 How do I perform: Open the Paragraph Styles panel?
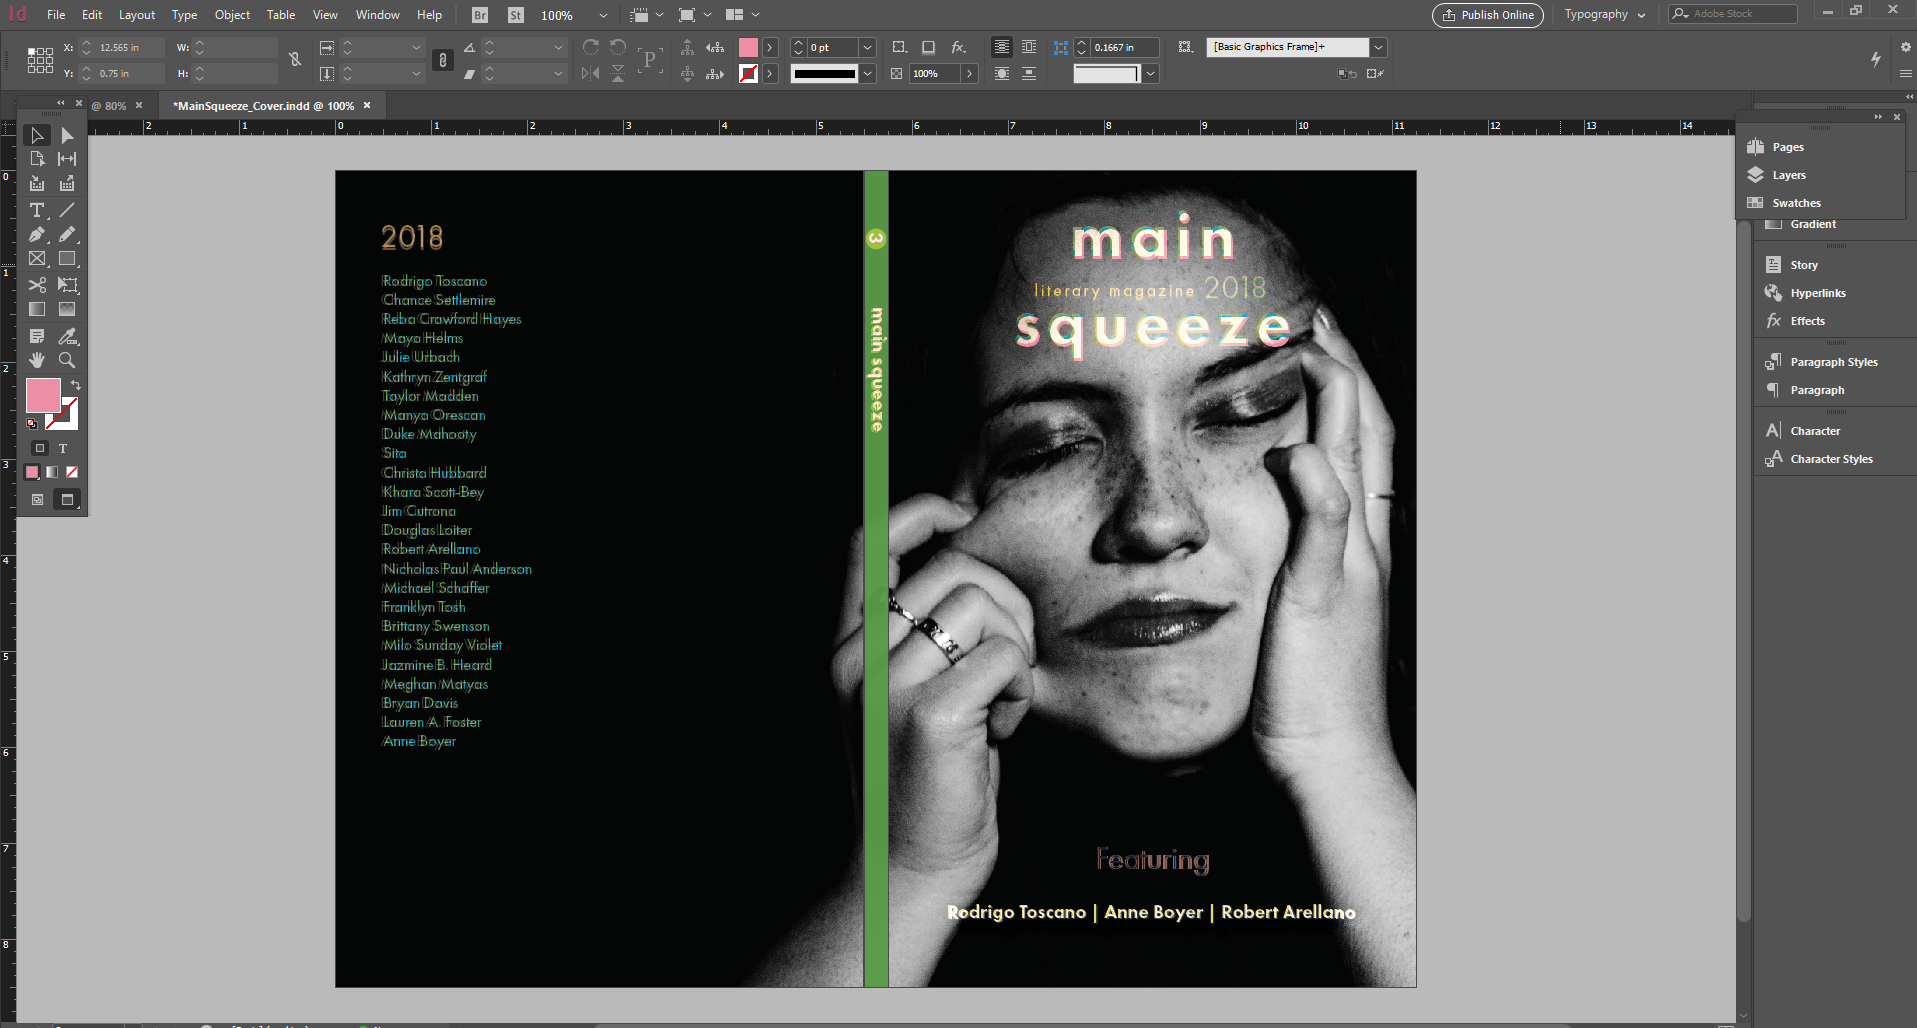tap(1833, 362)
